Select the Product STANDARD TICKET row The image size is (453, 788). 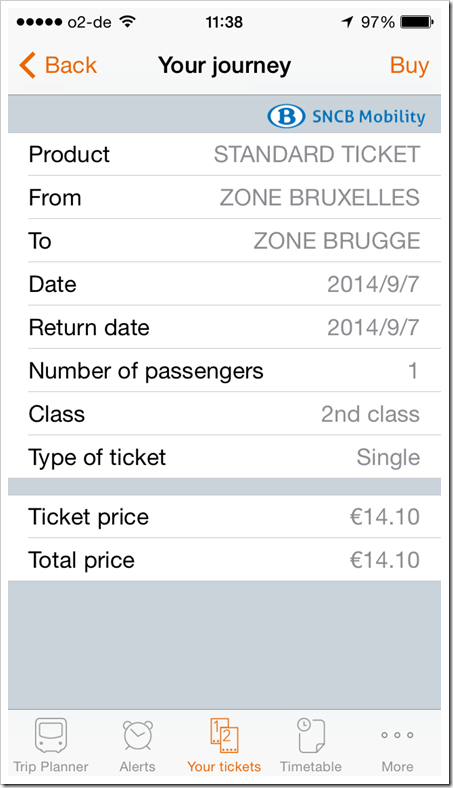coord(224,154)
